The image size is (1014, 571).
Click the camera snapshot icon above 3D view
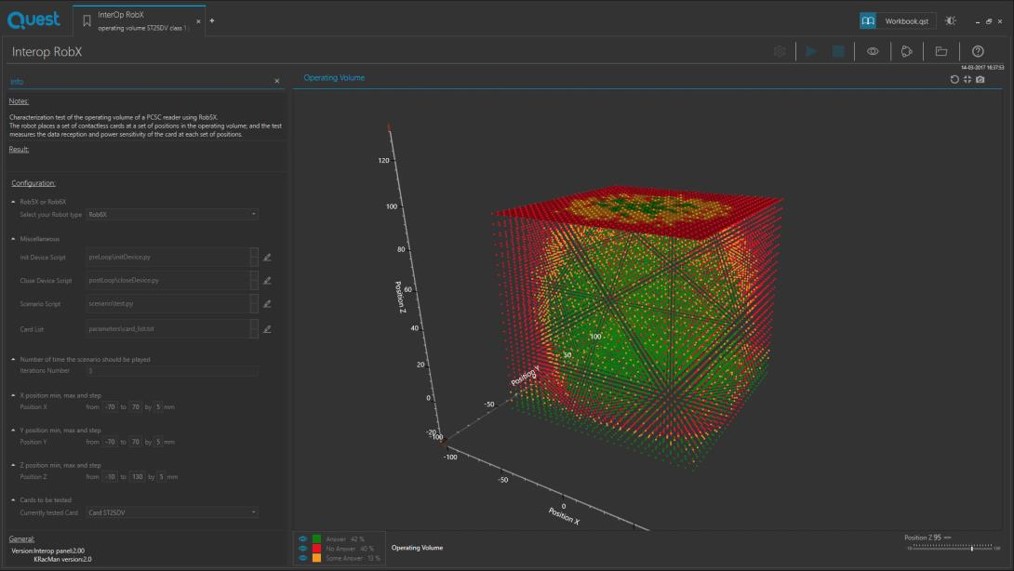pos(980,79)
